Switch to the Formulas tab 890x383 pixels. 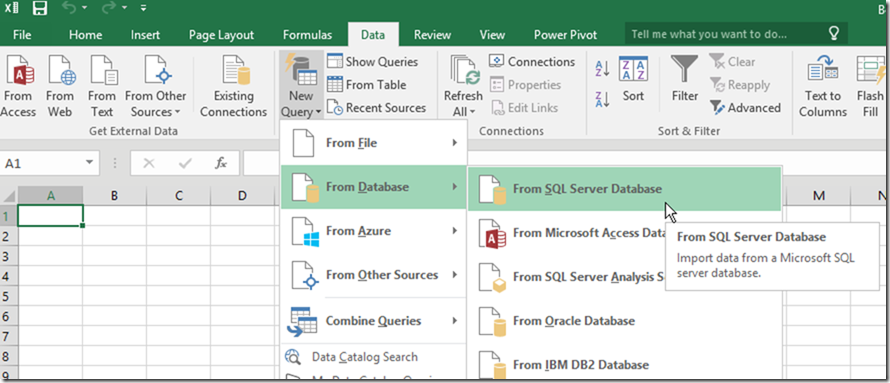point(307,35)
